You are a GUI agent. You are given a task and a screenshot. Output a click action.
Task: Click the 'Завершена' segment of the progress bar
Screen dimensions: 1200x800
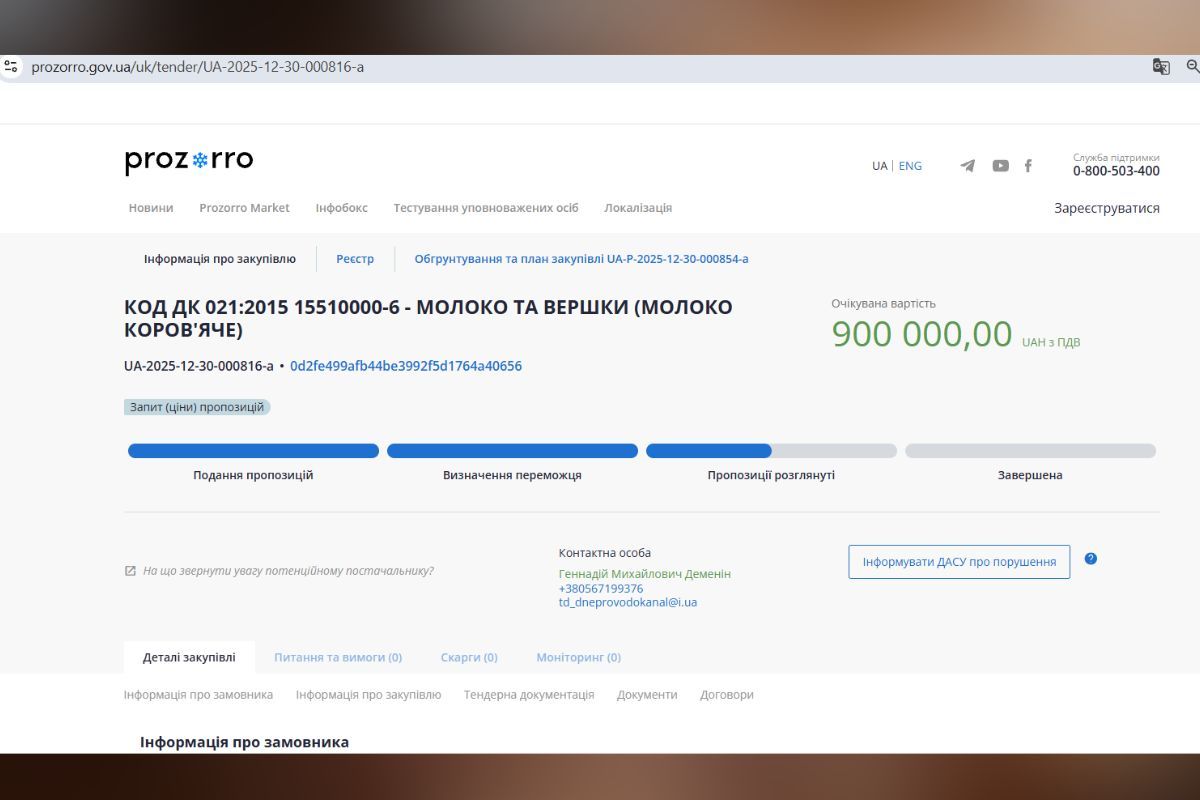(x=1029, y=451)
